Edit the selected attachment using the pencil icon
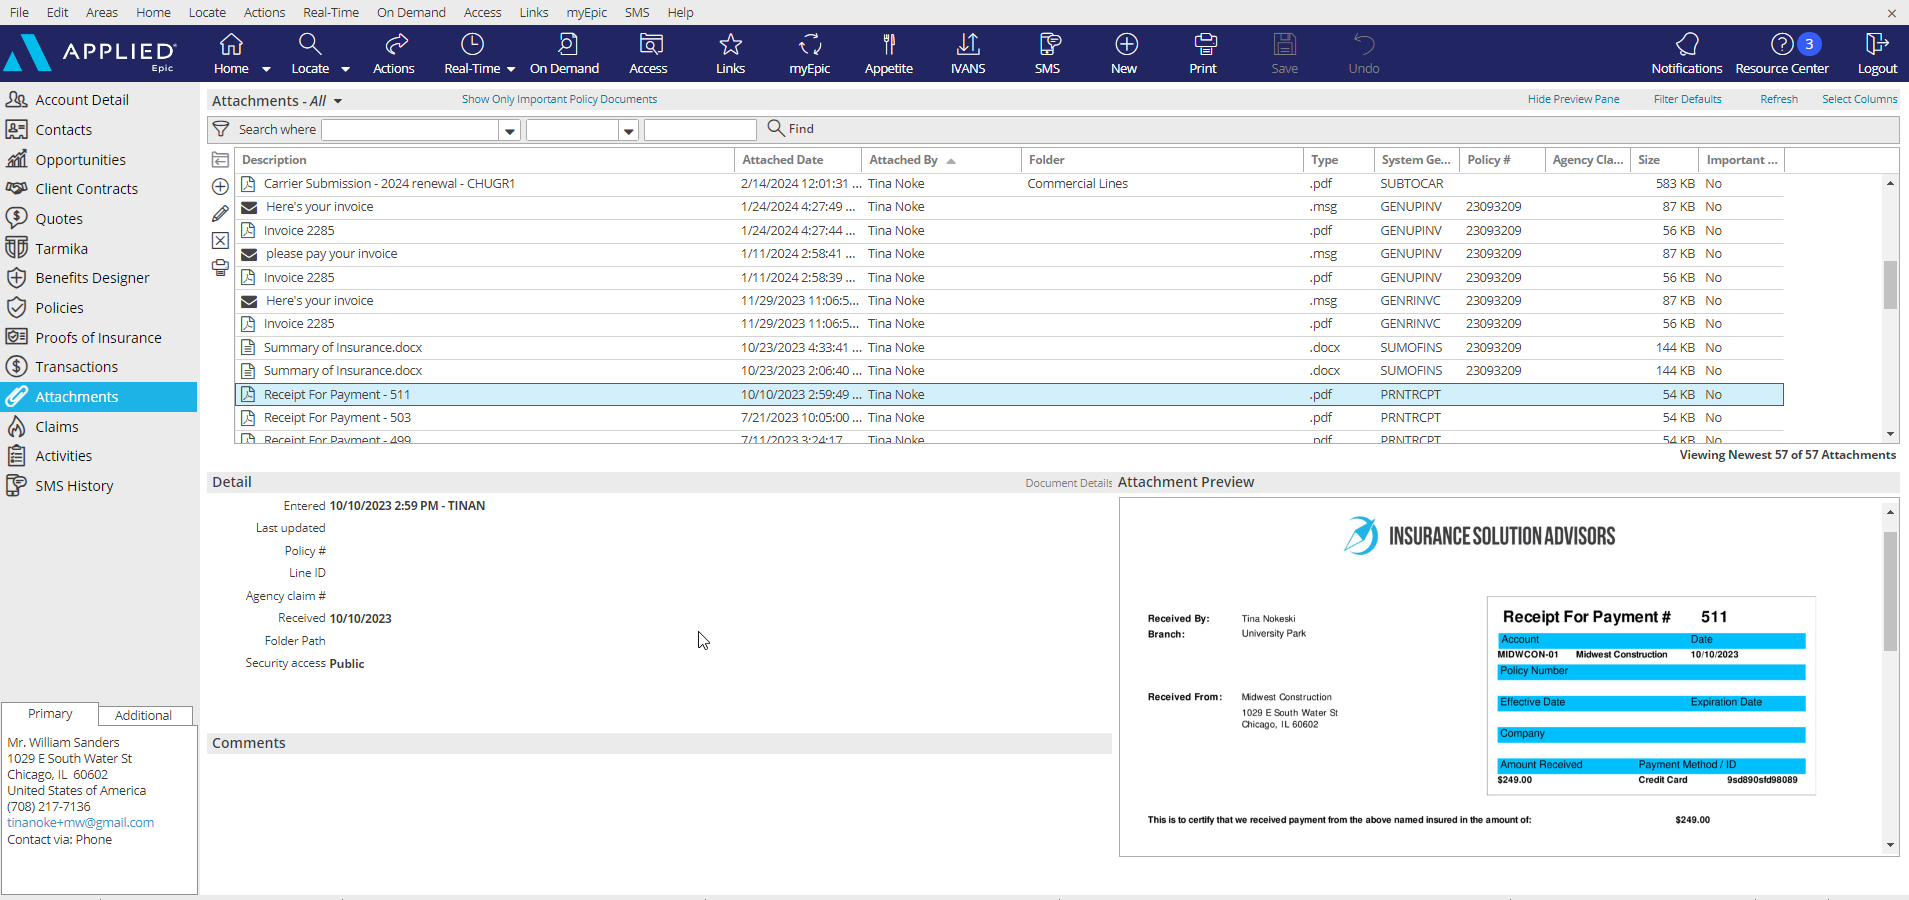This screenshot has height=900, width=1909. tap(219, 213)
